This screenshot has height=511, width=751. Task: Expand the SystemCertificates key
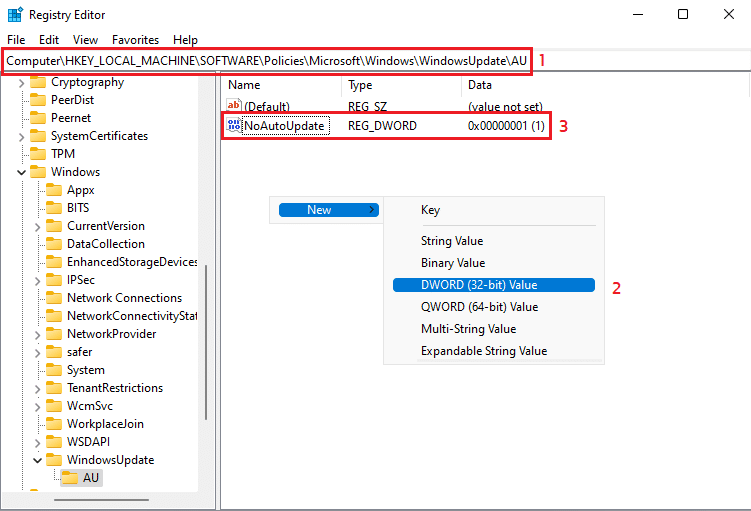21,137
